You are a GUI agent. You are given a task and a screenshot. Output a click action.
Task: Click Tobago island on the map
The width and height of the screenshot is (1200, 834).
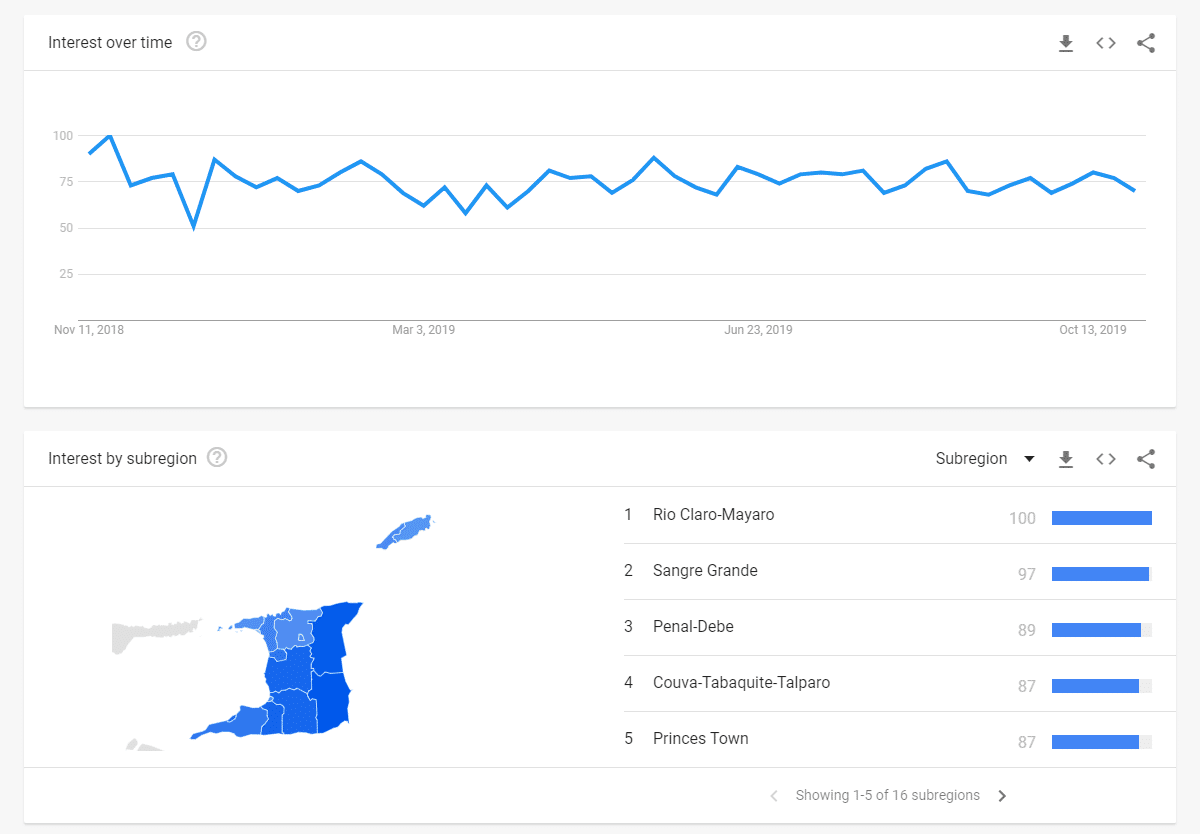click(405, 531)
